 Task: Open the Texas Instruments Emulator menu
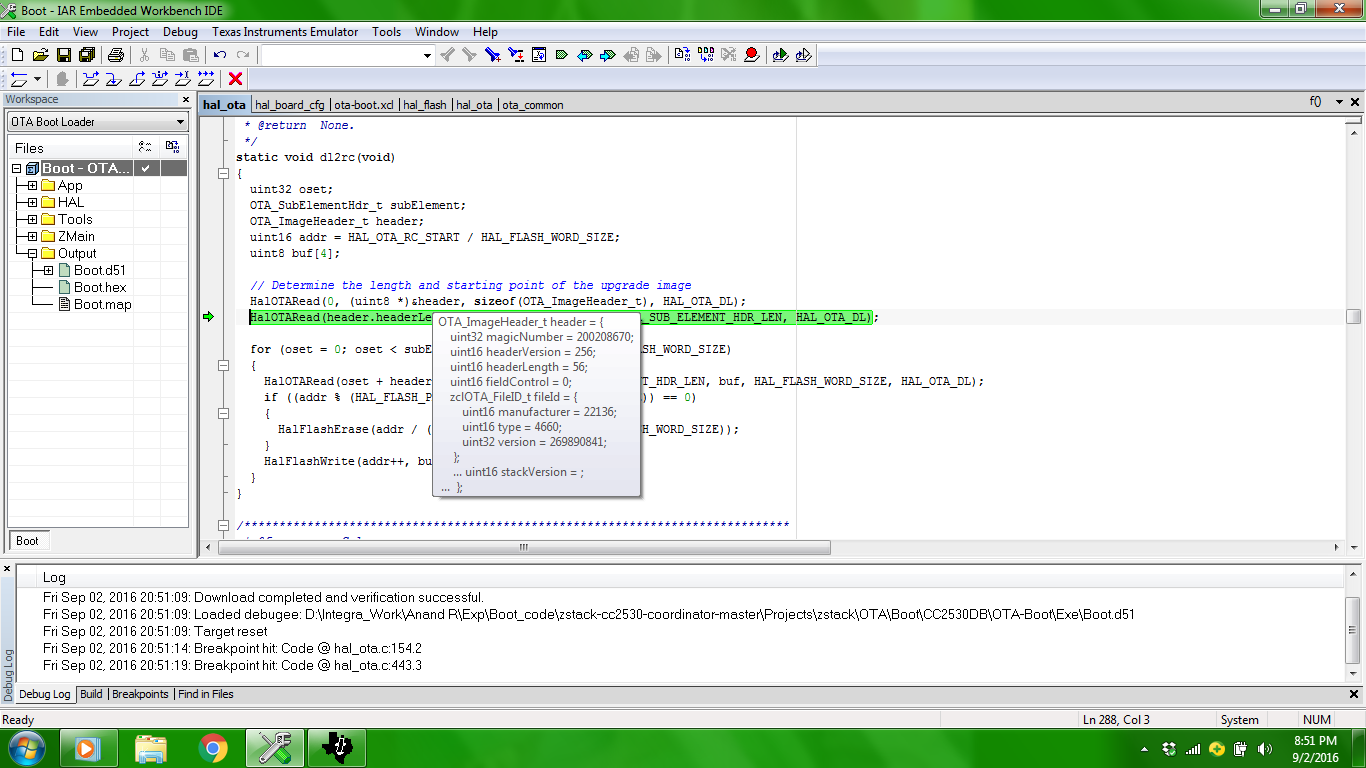[285, 32]
